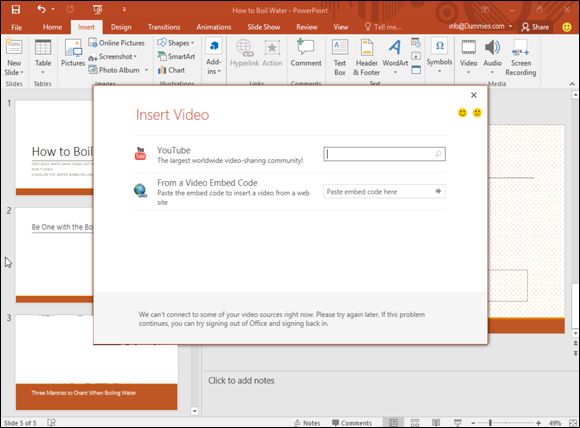The width and height of the screenshot is (580, 428).
Task: Click the Audio speaker icon
Action: pos(492,57)
